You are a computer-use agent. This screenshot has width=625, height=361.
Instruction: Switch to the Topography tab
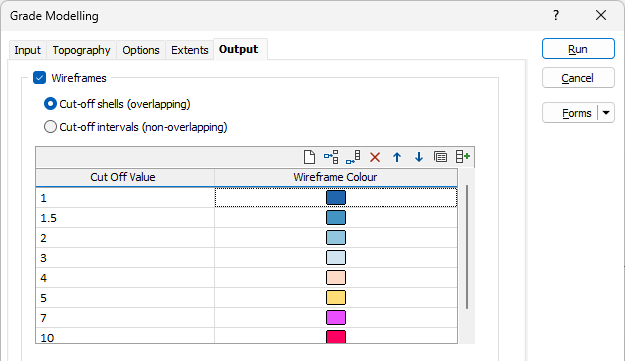[81, 50]
